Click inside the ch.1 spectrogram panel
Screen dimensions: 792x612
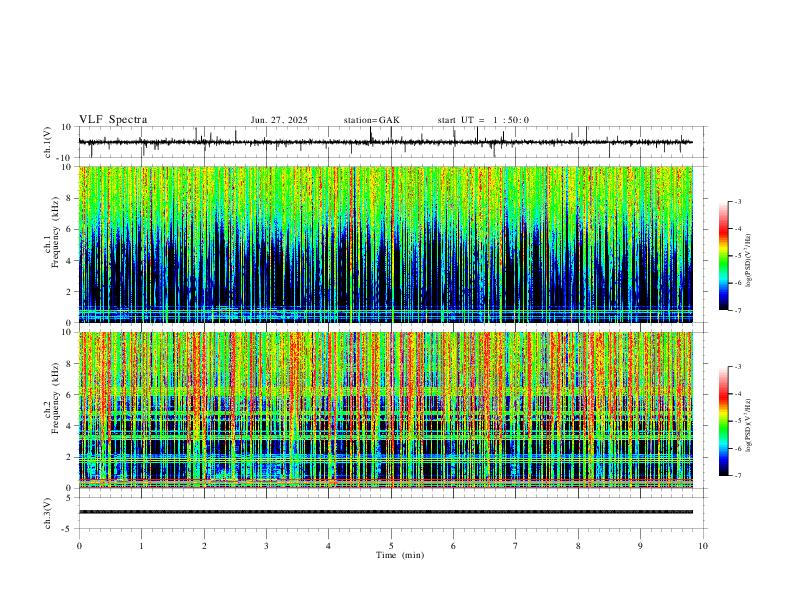pos(385,244)
